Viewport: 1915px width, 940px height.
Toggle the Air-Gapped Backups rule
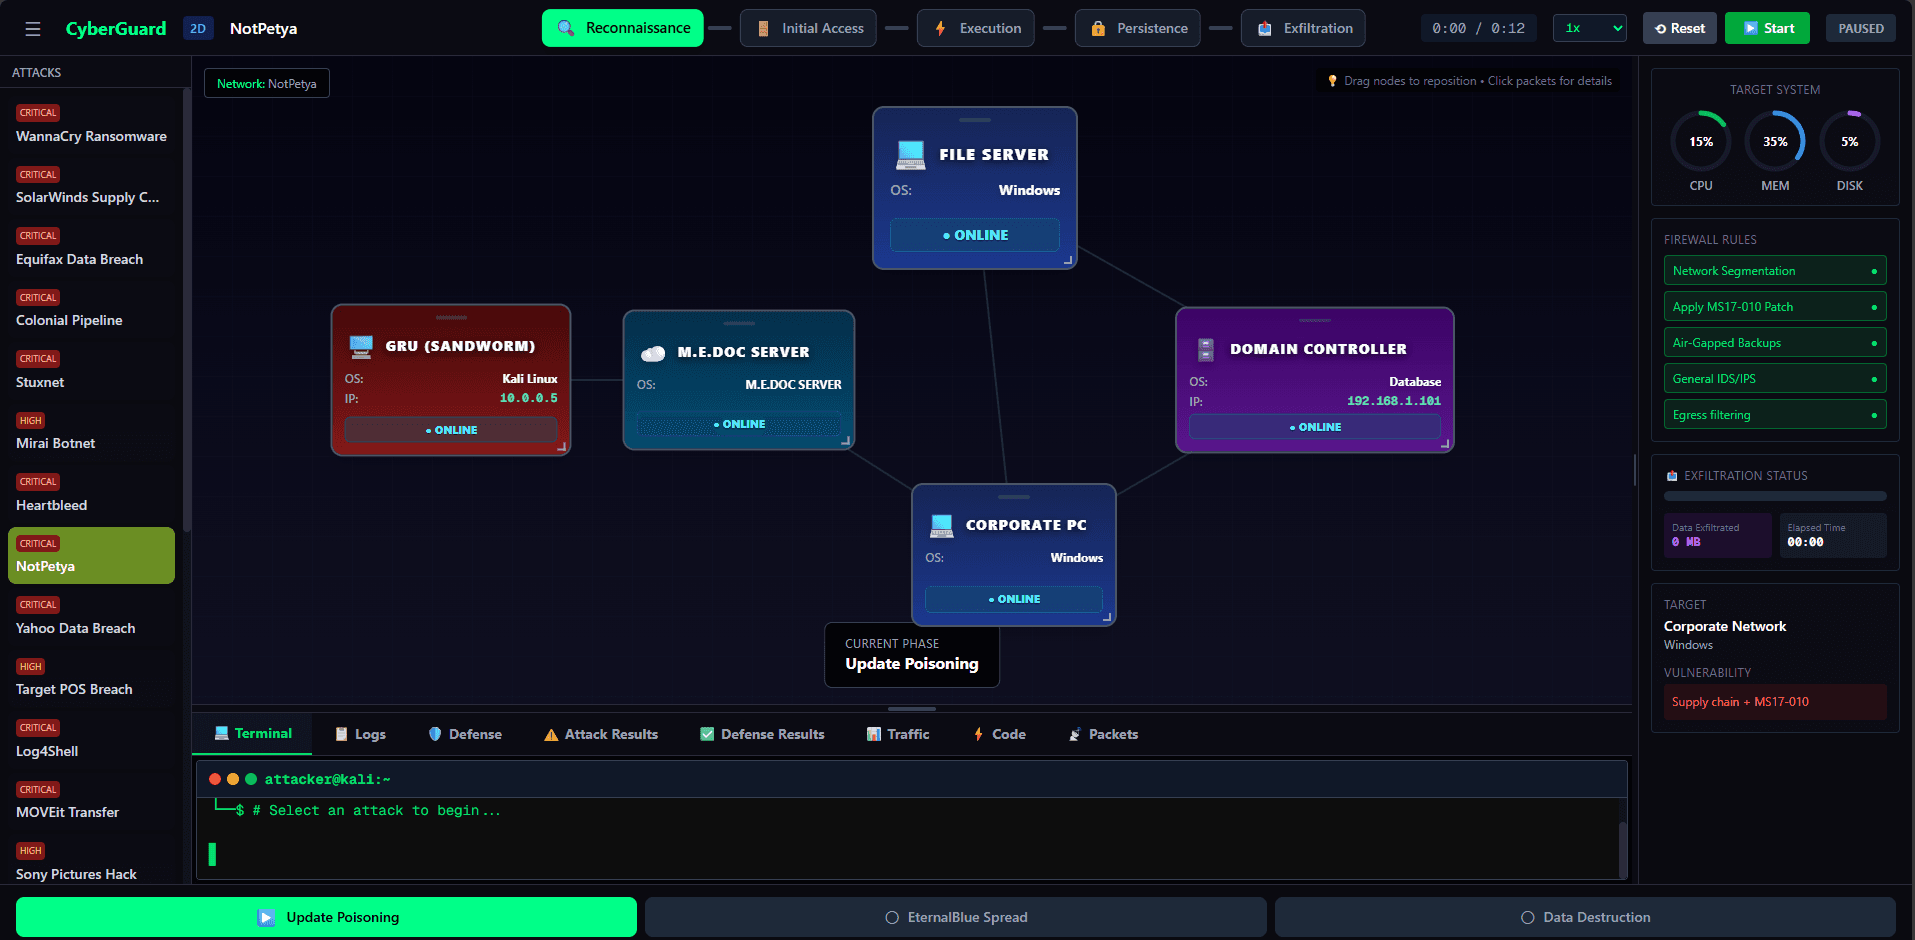[x=1774, y=343]
